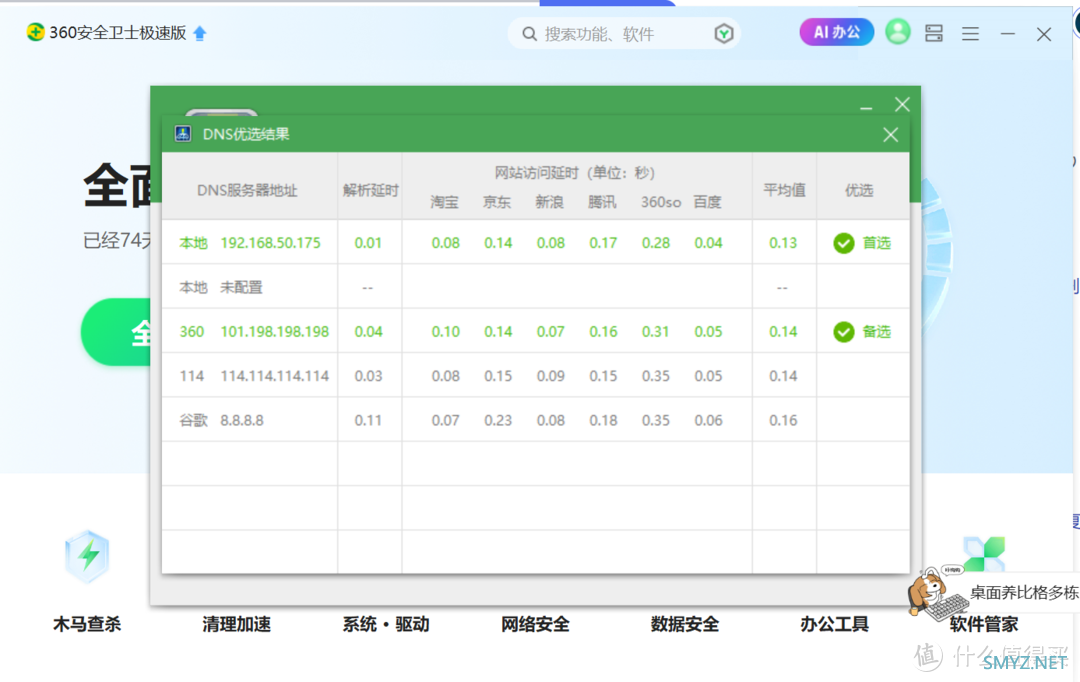
Task: Click the DNS服务器地址 column header
Action: tap(247, 190)
